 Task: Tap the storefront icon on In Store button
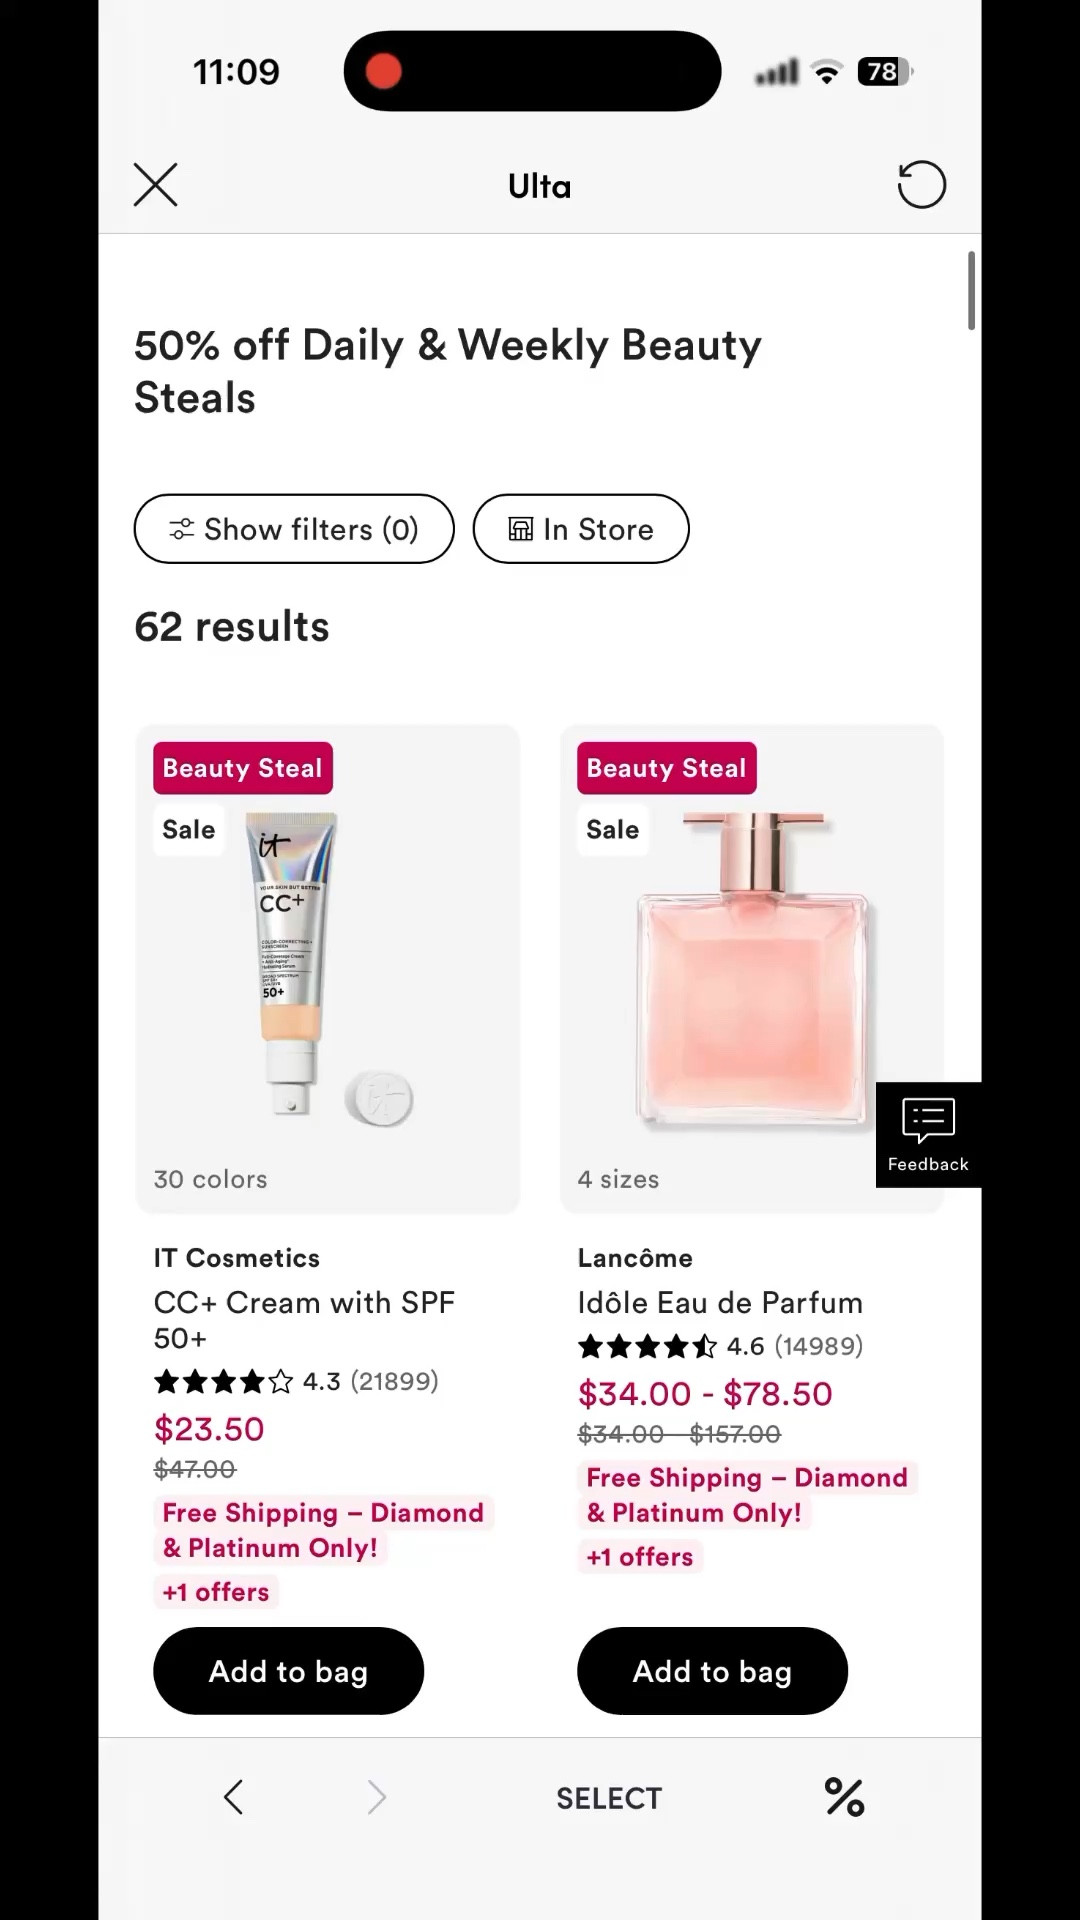click(523, 529)
